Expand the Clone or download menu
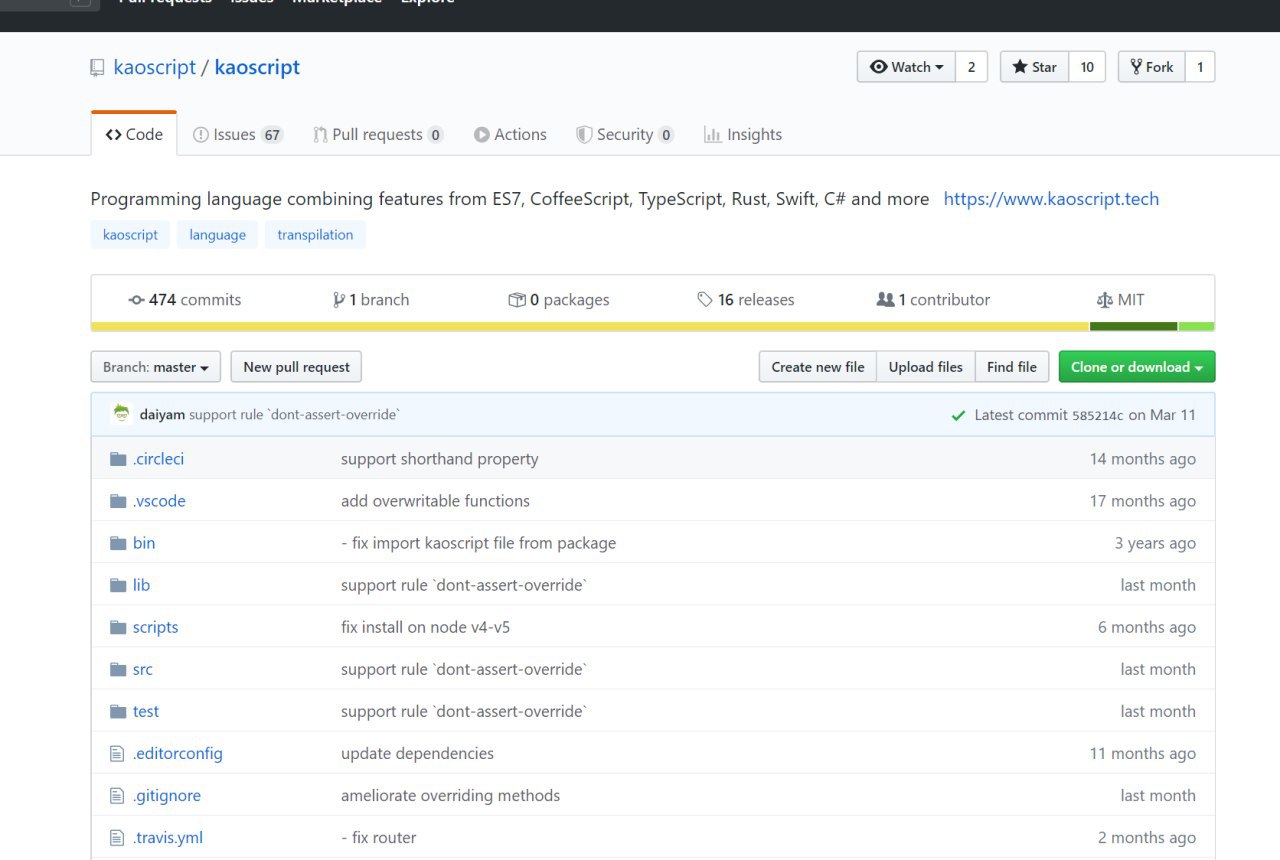This screenshot has width=1280, height=860. [1137, 367]
